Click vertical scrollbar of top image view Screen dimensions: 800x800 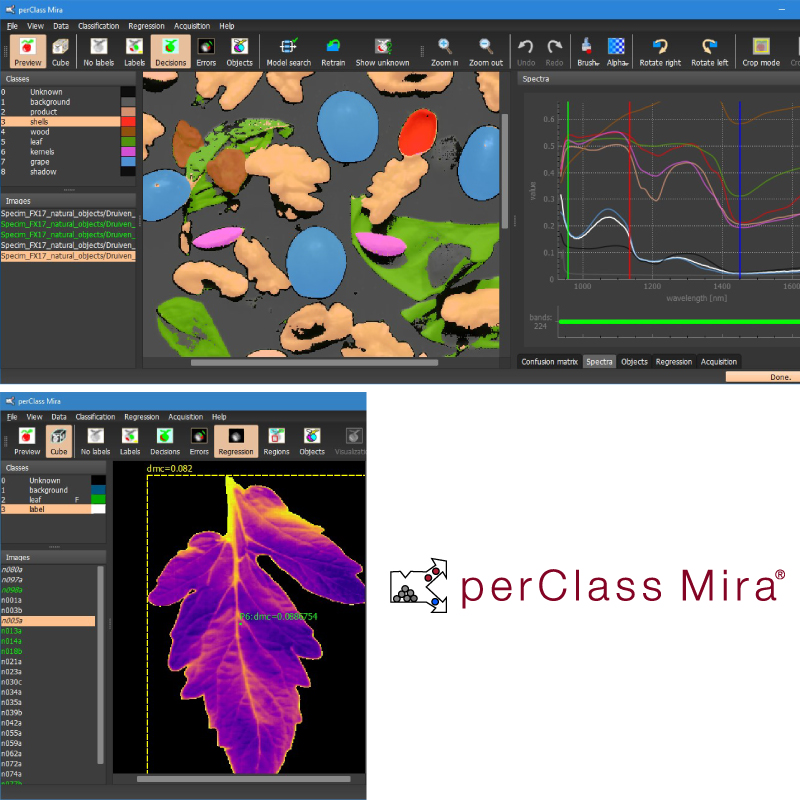505,171
